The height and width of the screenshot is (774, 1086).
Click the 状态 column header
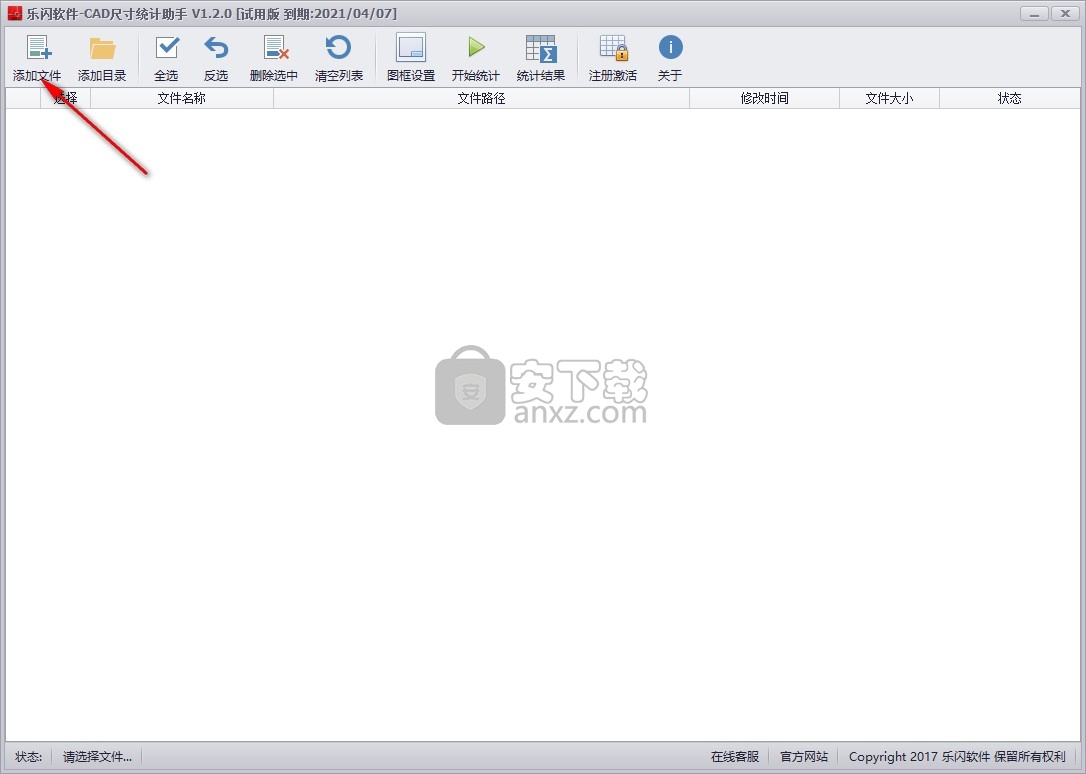[1010, 98]
